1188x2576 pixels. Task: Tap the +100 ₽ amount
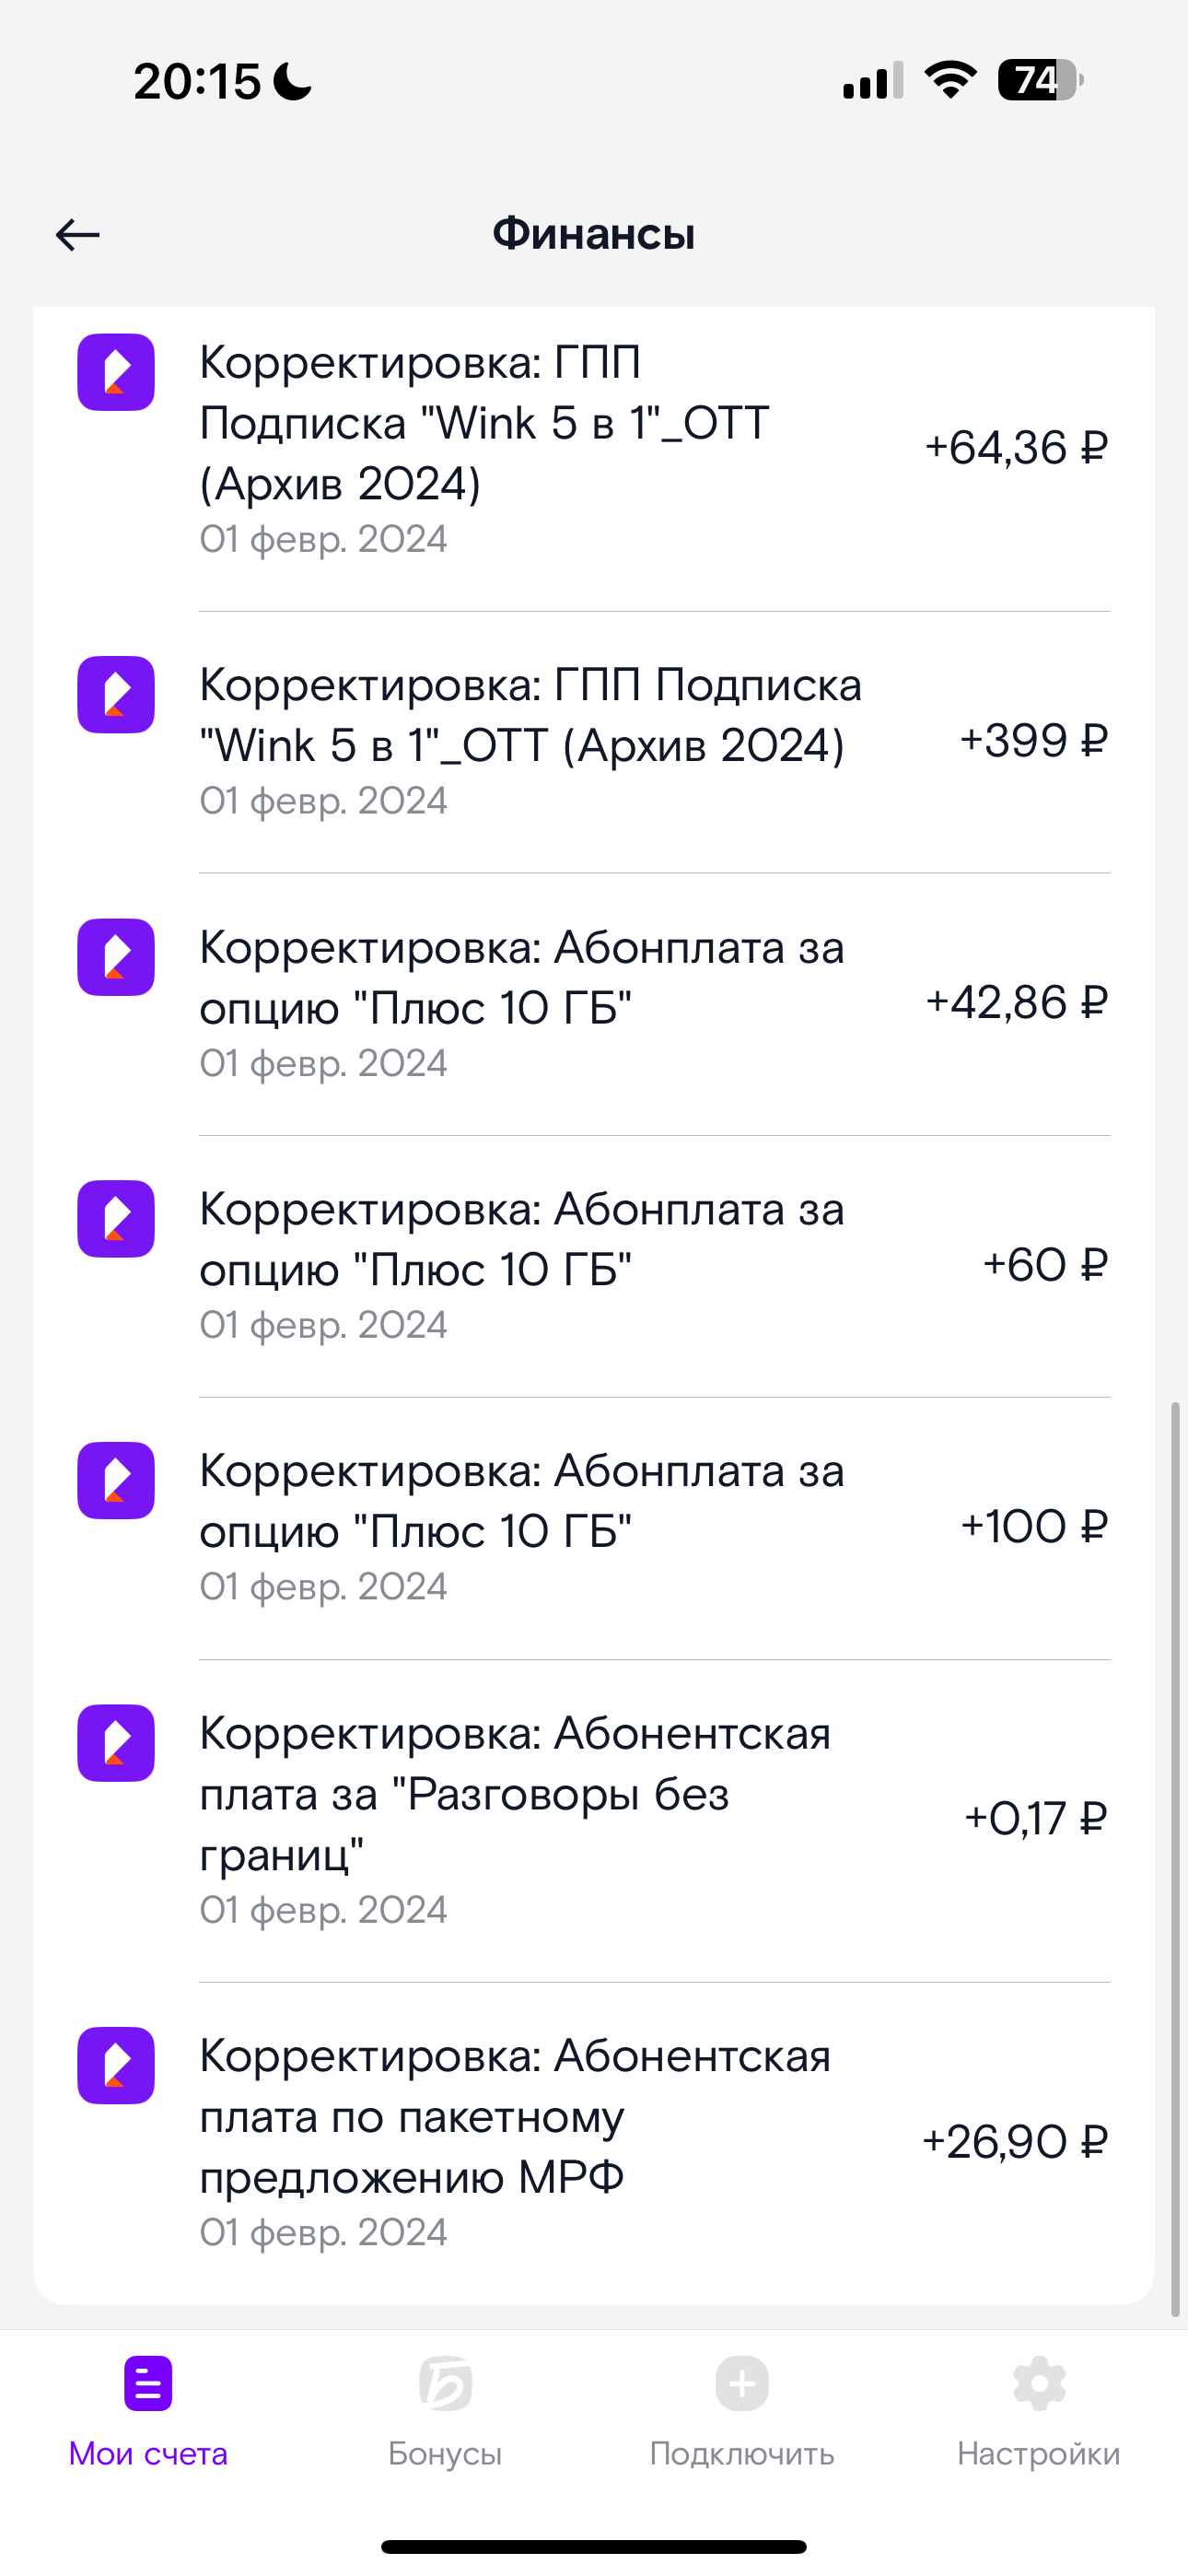click(x=1034, y=1527)
